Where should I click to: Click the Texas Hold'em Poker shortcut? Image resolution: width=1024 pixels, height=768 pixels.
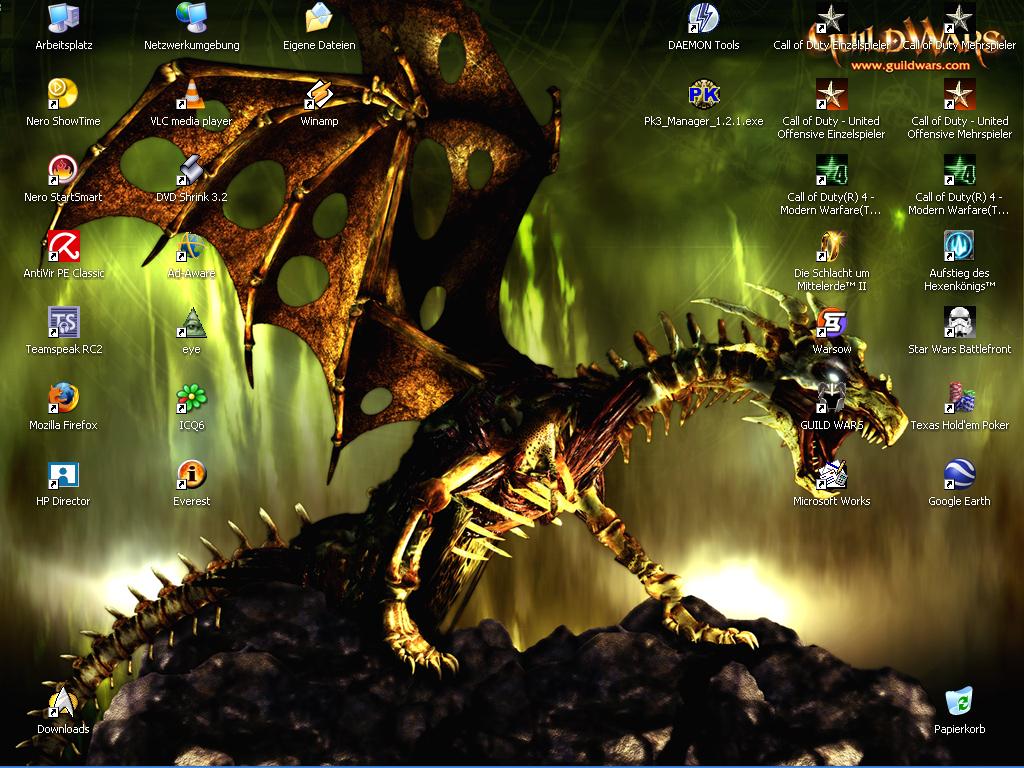(959, 398)
